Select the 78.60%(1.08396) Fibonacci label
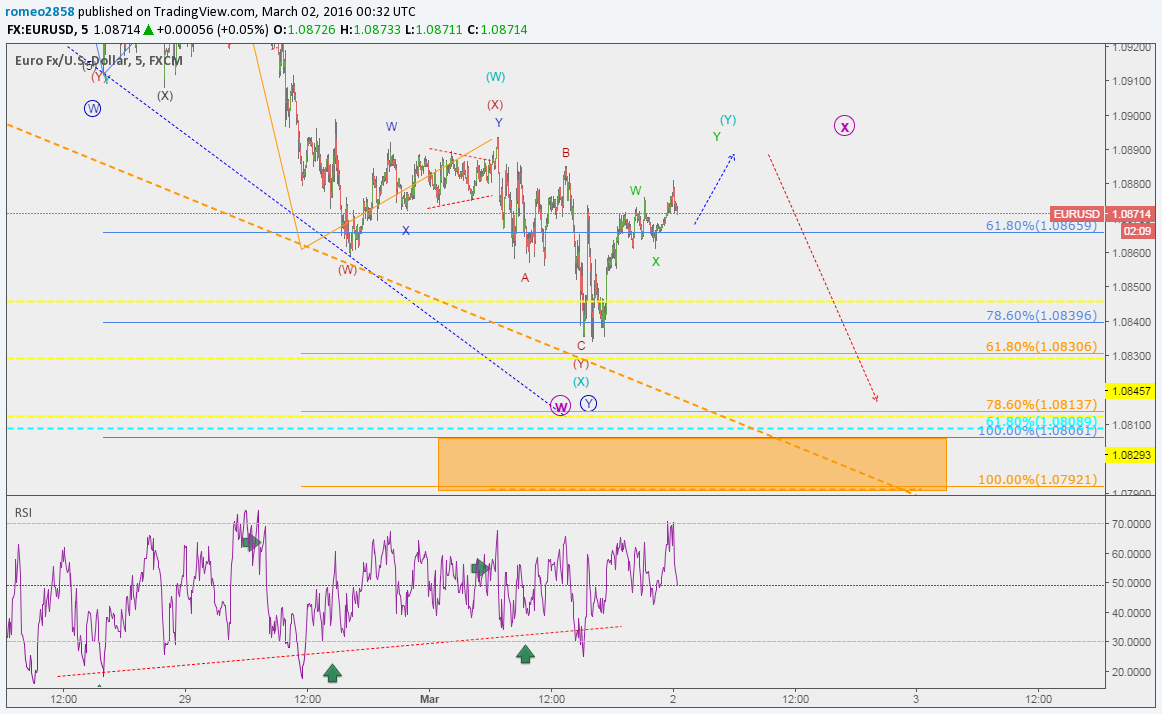The width and height of the screenshot is (1162, 714). point(1040,315)
